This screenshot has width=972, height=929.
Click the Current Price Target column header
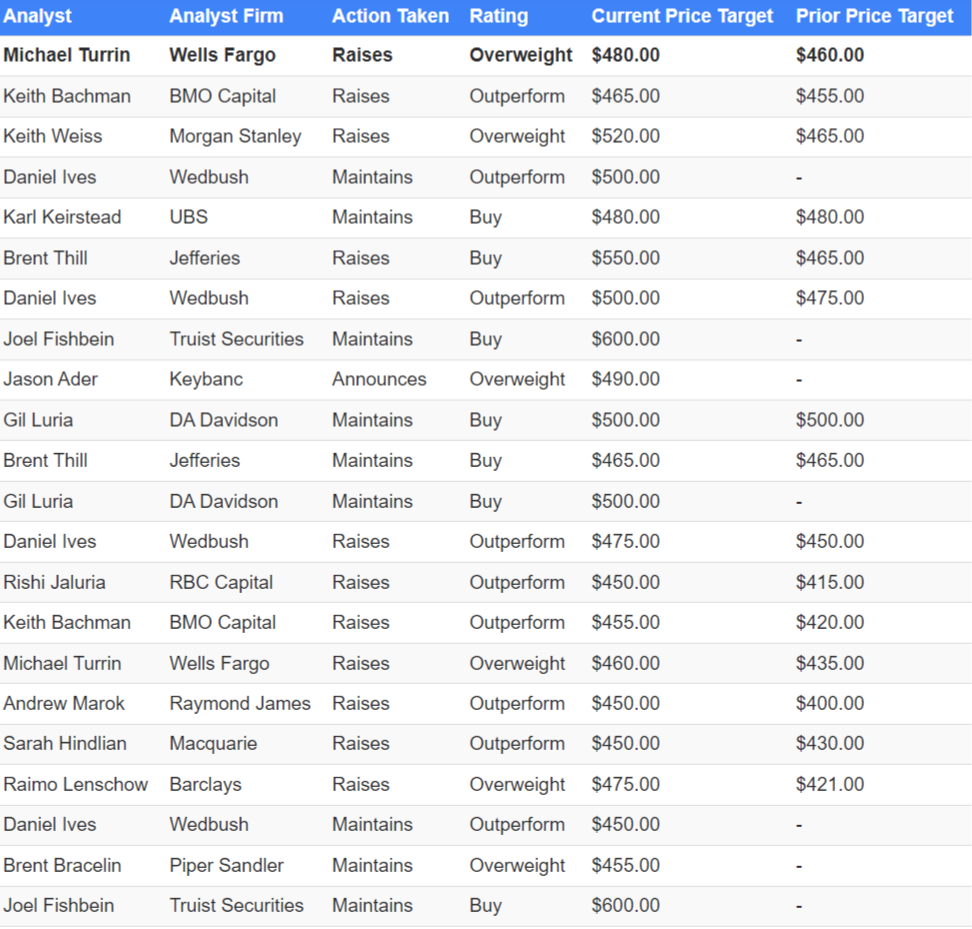(x=682, y=16)
